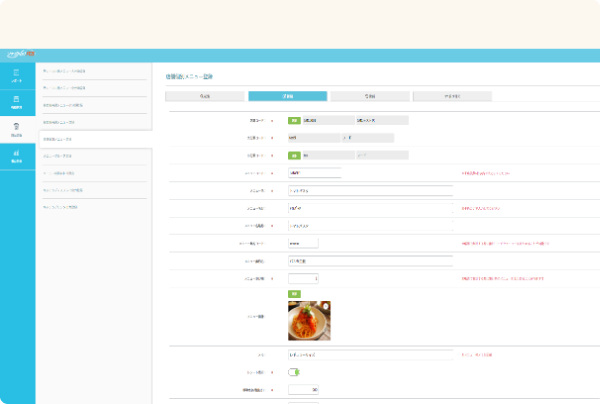Image resolution: width=600 pixels, height=404 pixels.
Task: Open the last item in the submenu list
Action: [93, 207]
